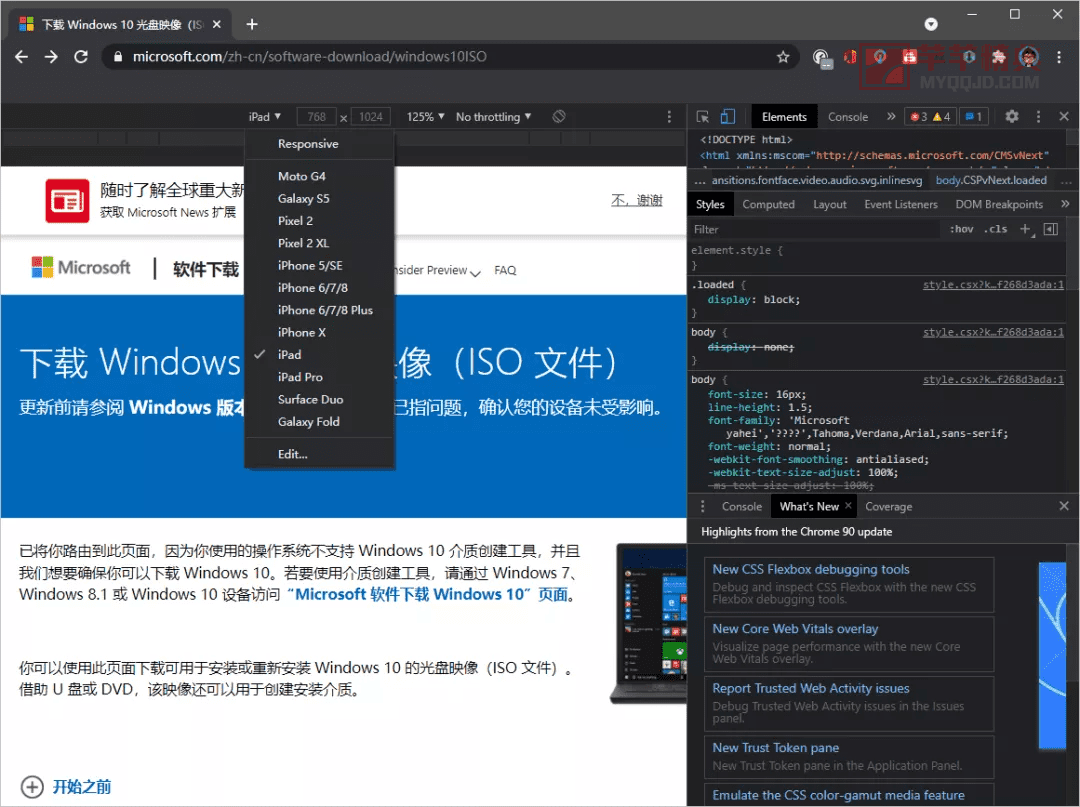Click the device toolbar toggle icon
This screenshot has width=1080, height=807.
pos(727,117)
